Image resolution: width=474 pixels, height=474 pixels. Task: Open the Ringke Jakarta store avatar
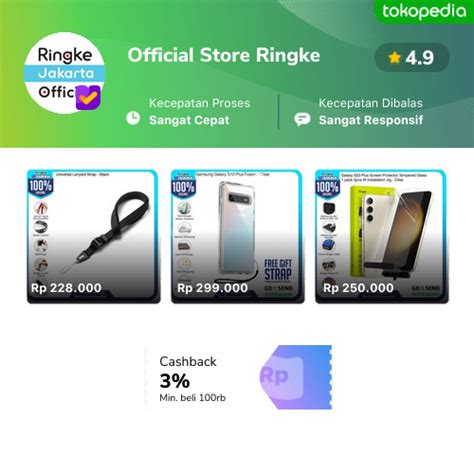65,73
